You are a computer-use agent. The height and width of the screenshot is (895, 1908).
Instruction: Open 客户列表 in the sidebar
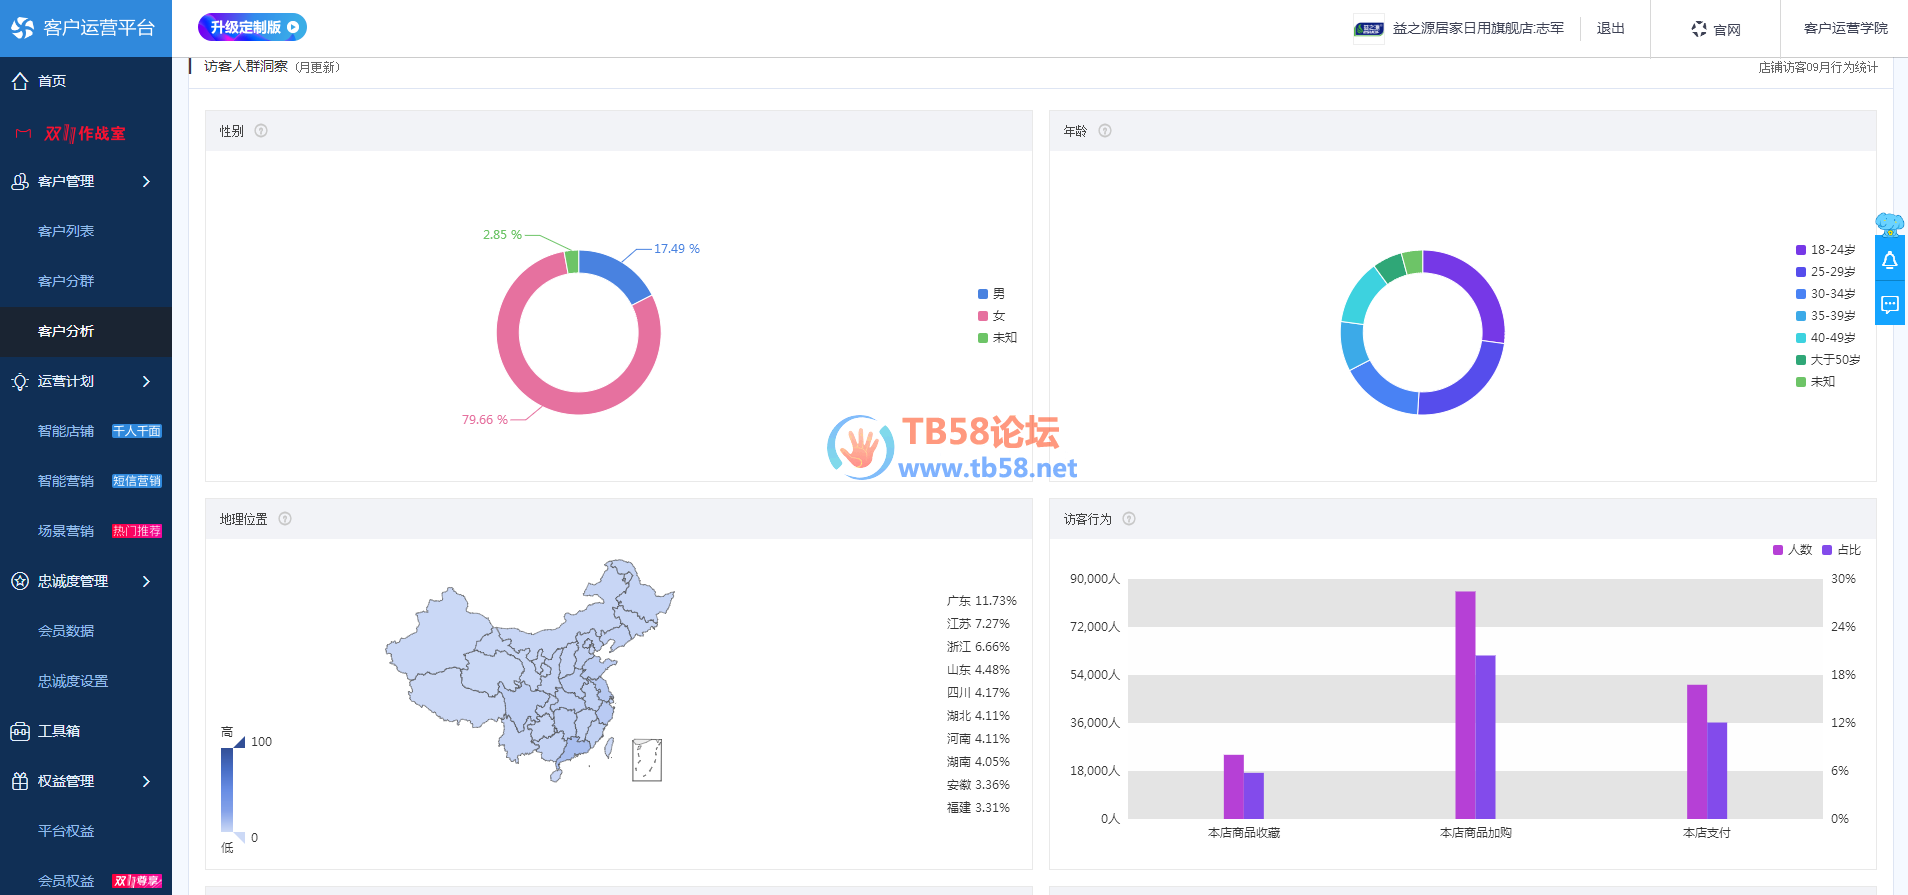tap(66, 231)
